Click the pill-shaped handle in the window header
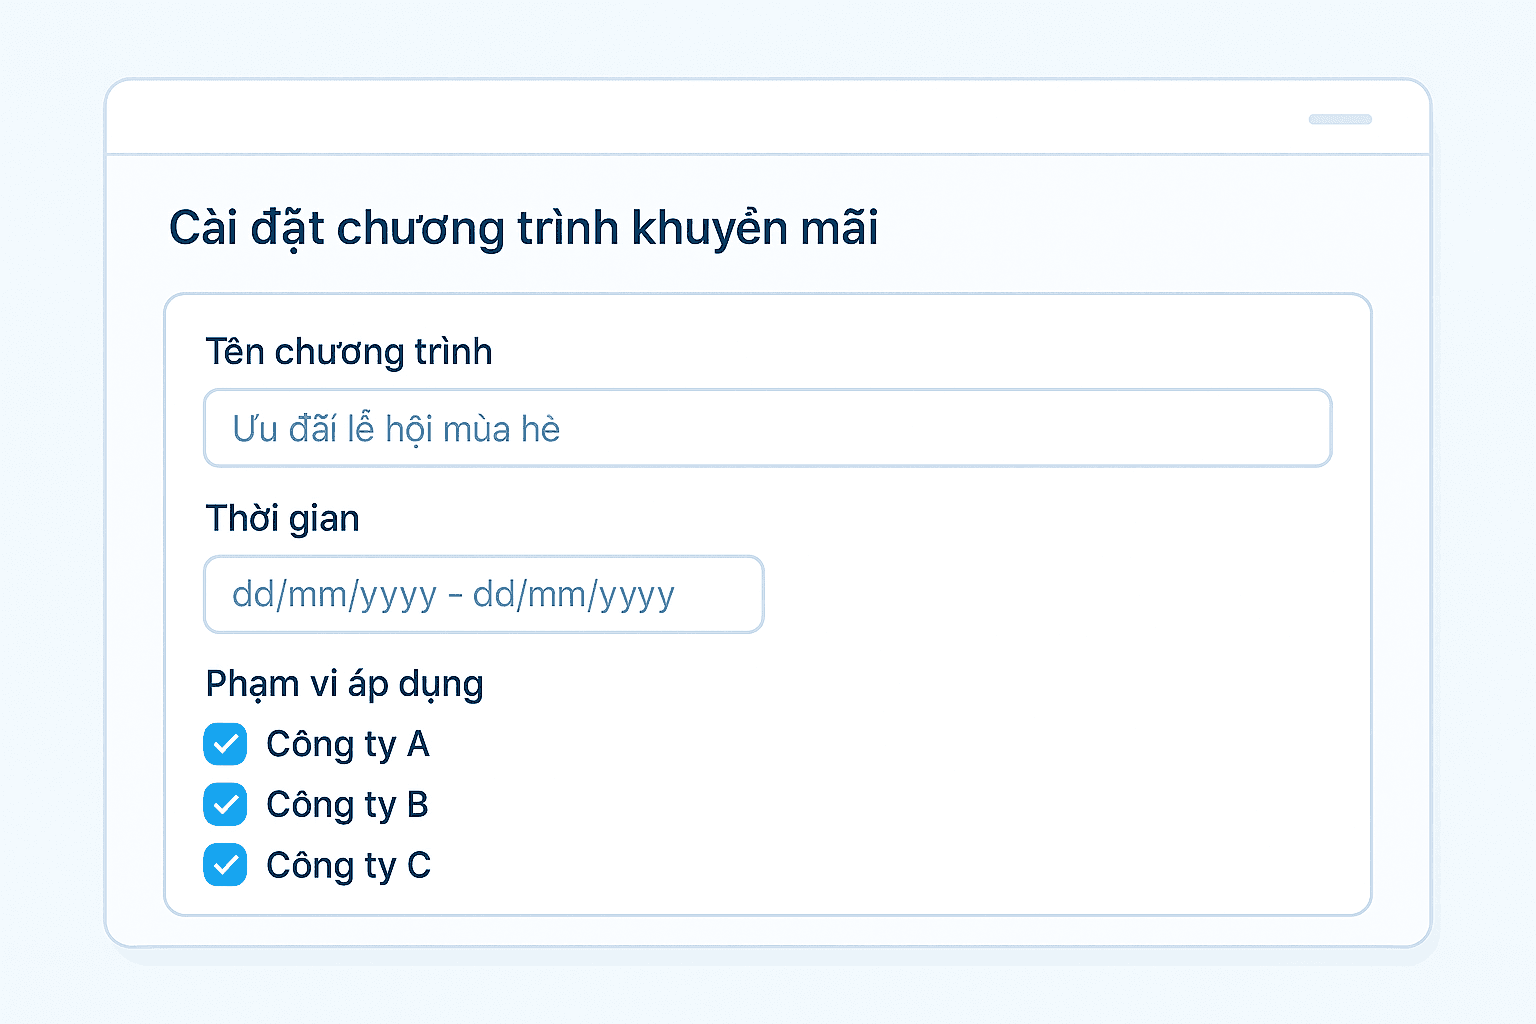Viewport: 1536px width, 1024px height. tap(1340, 119)
